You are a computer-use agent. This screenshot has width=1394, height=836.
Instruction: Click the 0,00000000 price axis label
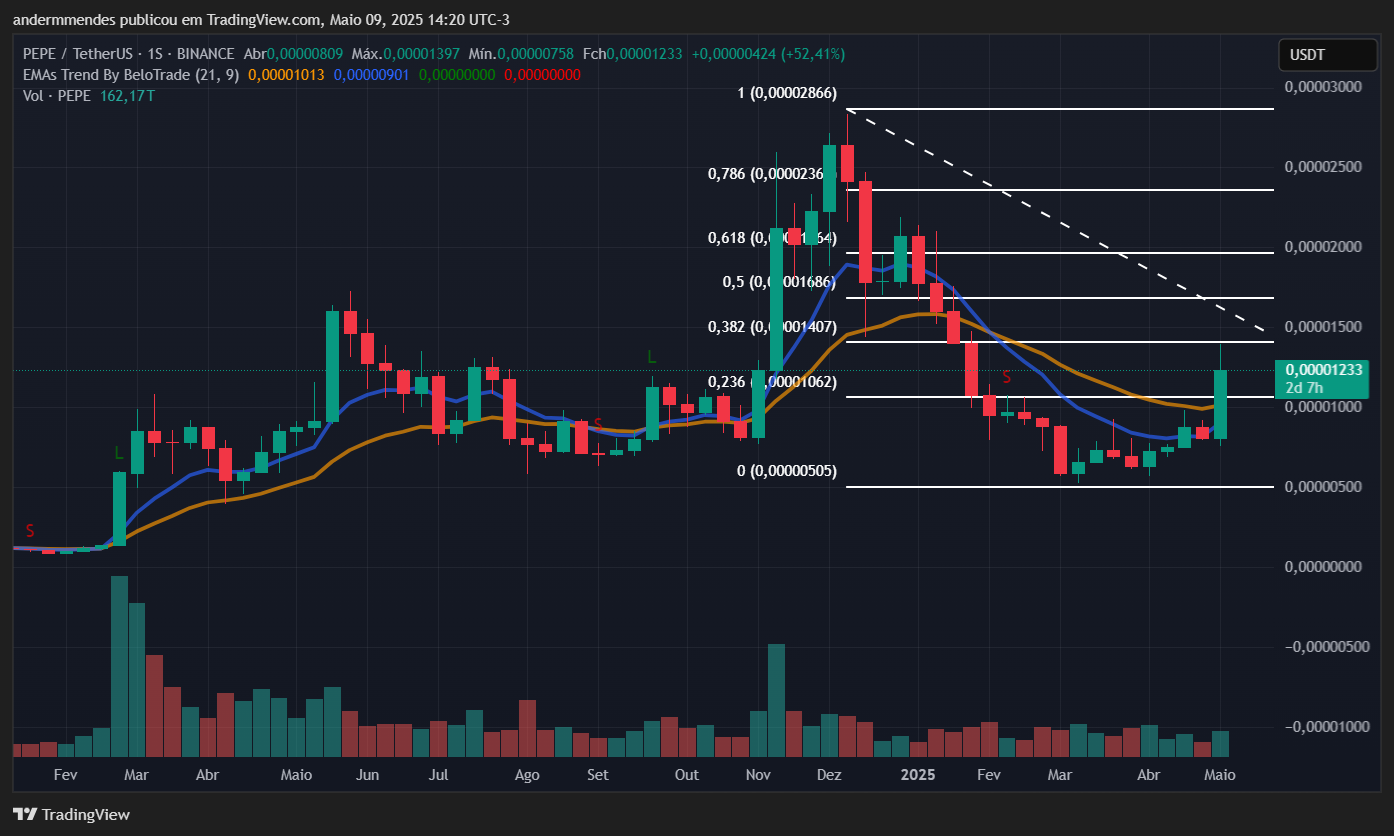click(1325, 567)
